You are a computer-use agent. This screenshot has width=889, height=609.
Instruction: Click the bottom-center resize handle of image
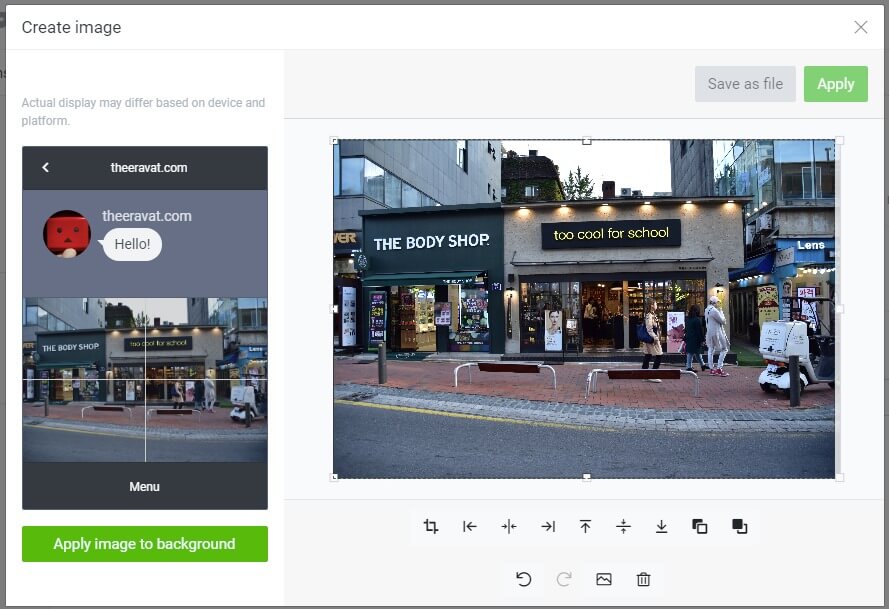click(x=587, y=477)
